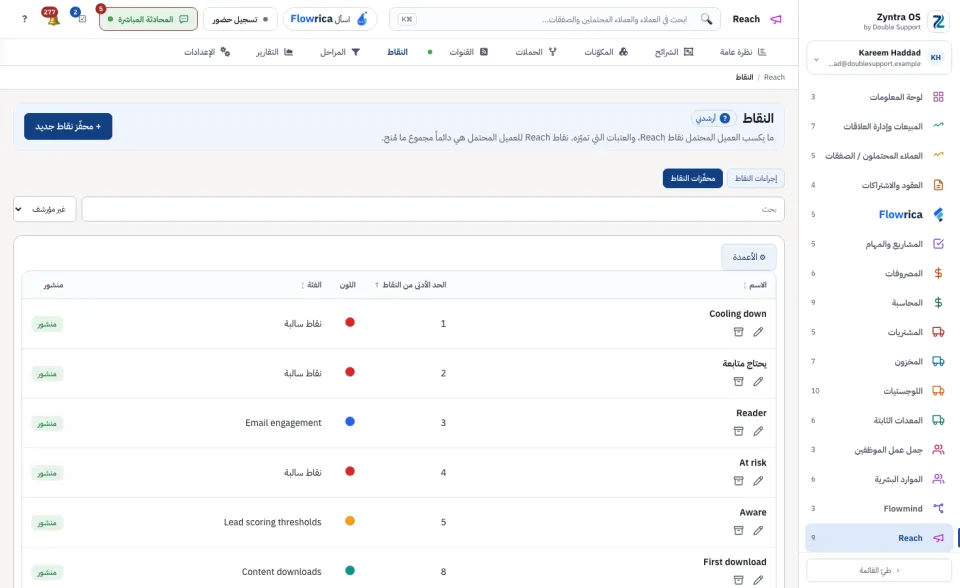Click Lead scoring thresholds category cell
The height and width of the screenshot is (588, 960).
click(272, 522)
